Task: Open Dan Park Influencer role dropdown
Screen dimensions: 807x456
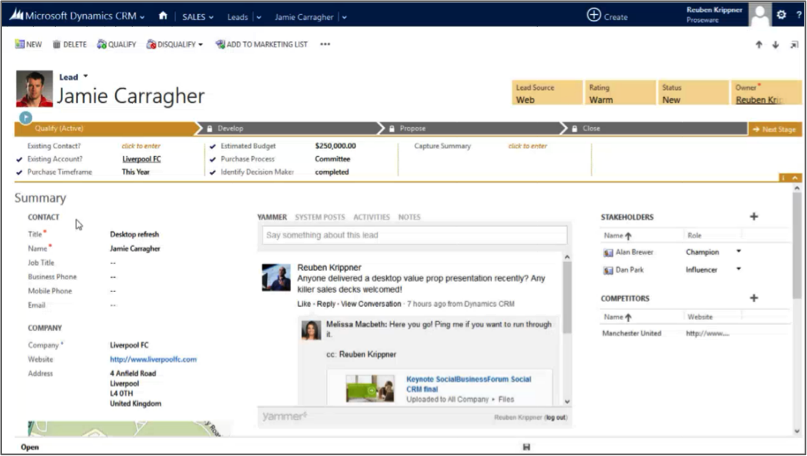Action: (739, 269)
